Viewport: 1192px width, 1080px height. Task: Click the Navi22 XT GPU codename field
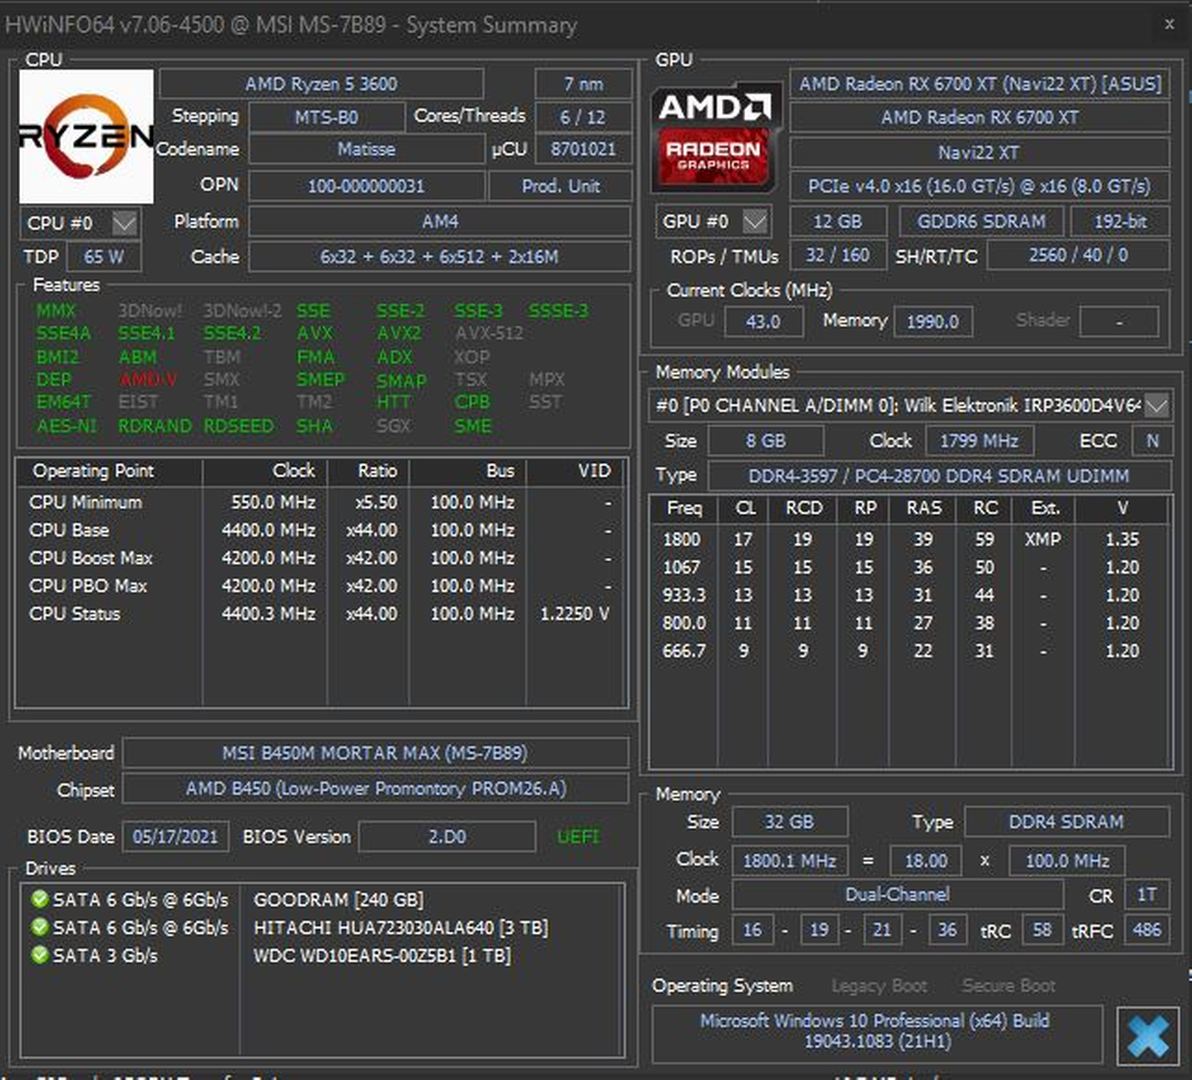point(980,152)
